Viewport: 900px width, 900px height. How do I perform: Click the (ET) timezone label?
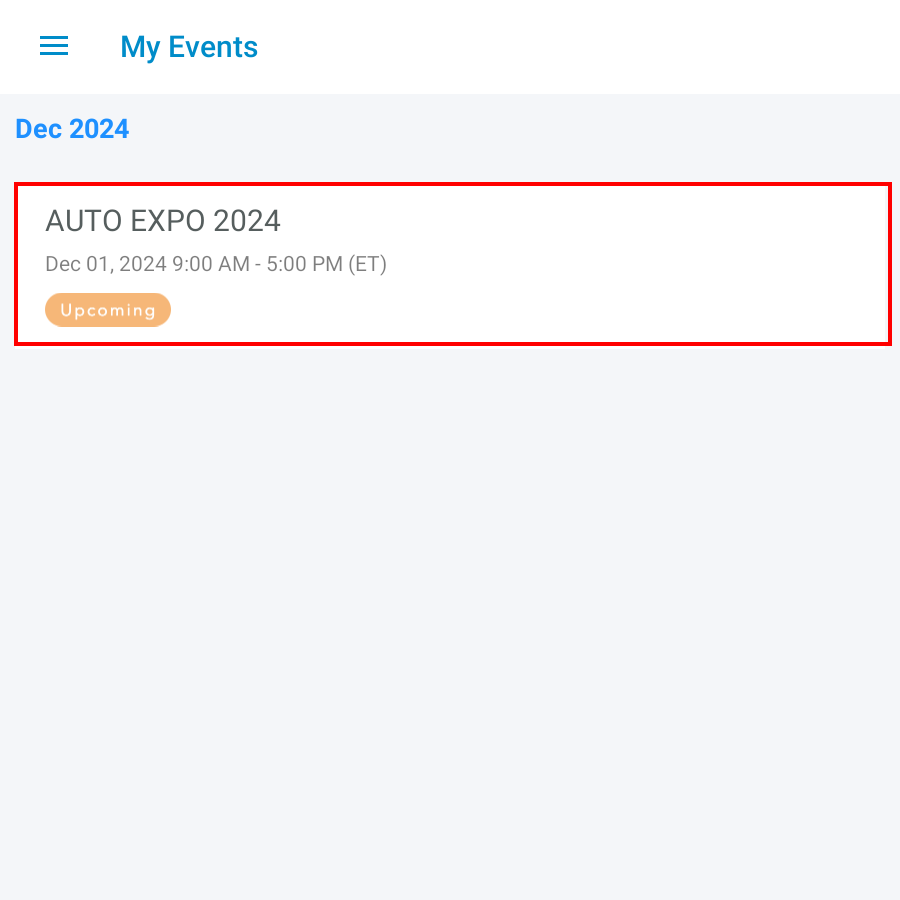pyautogui.click(x=367, y=264)
